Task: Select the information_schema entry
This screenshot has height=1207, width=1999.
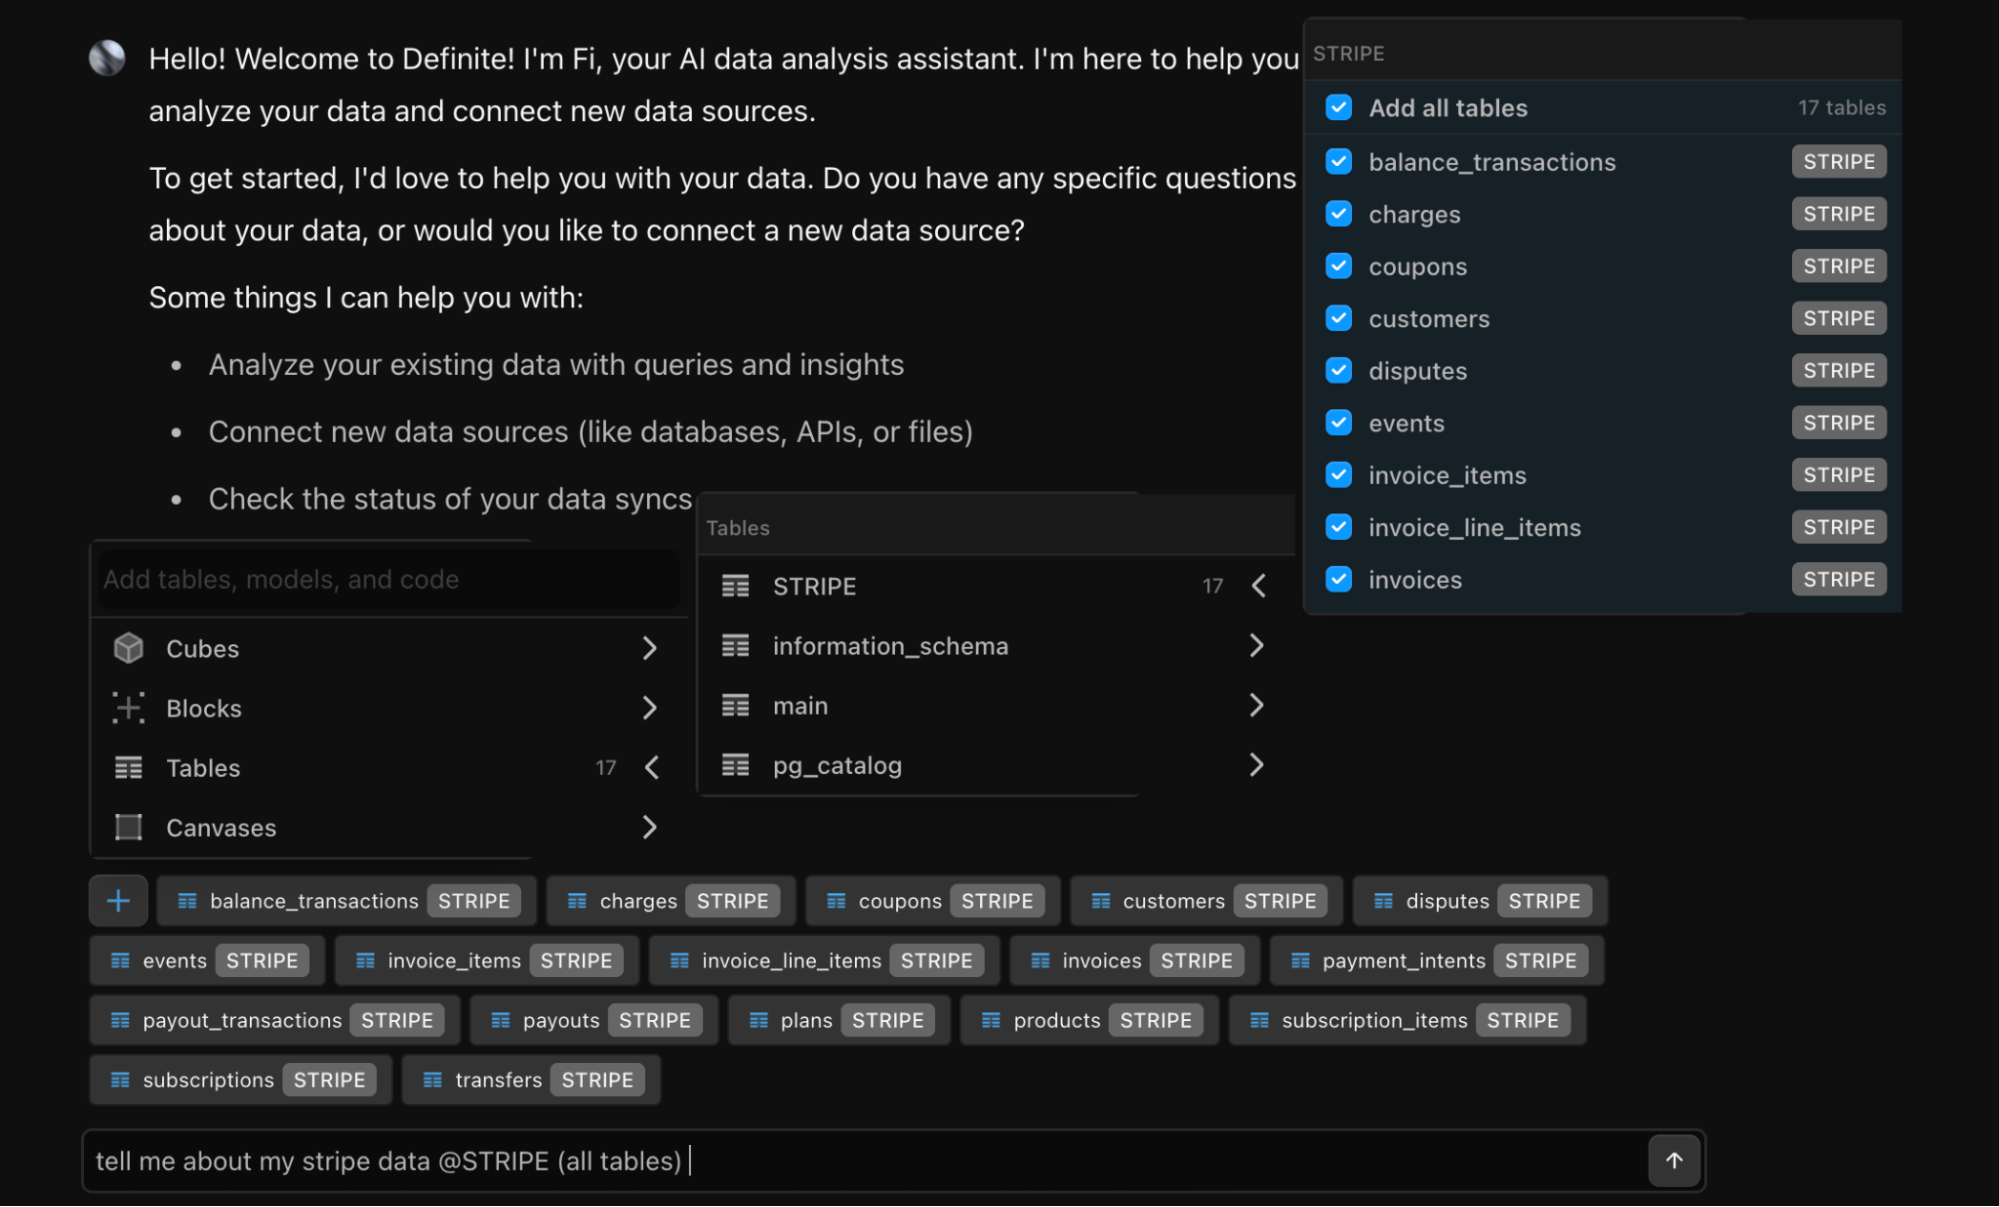Action: [996, 646]
